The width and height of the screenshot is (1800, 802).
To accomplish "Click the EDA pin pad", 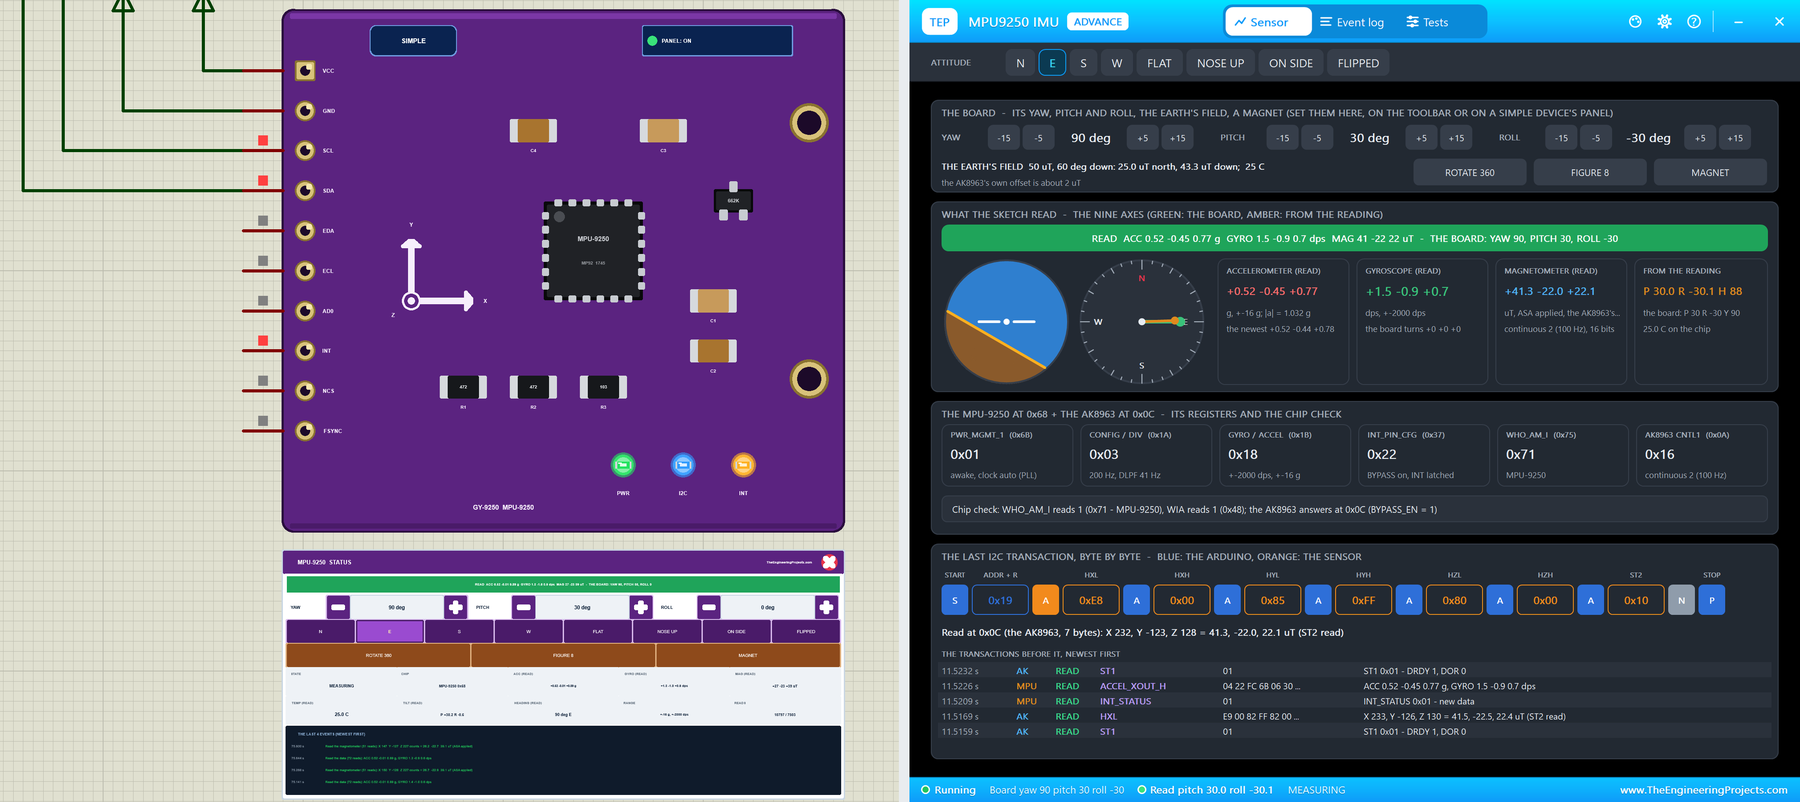I will (305, 230).
